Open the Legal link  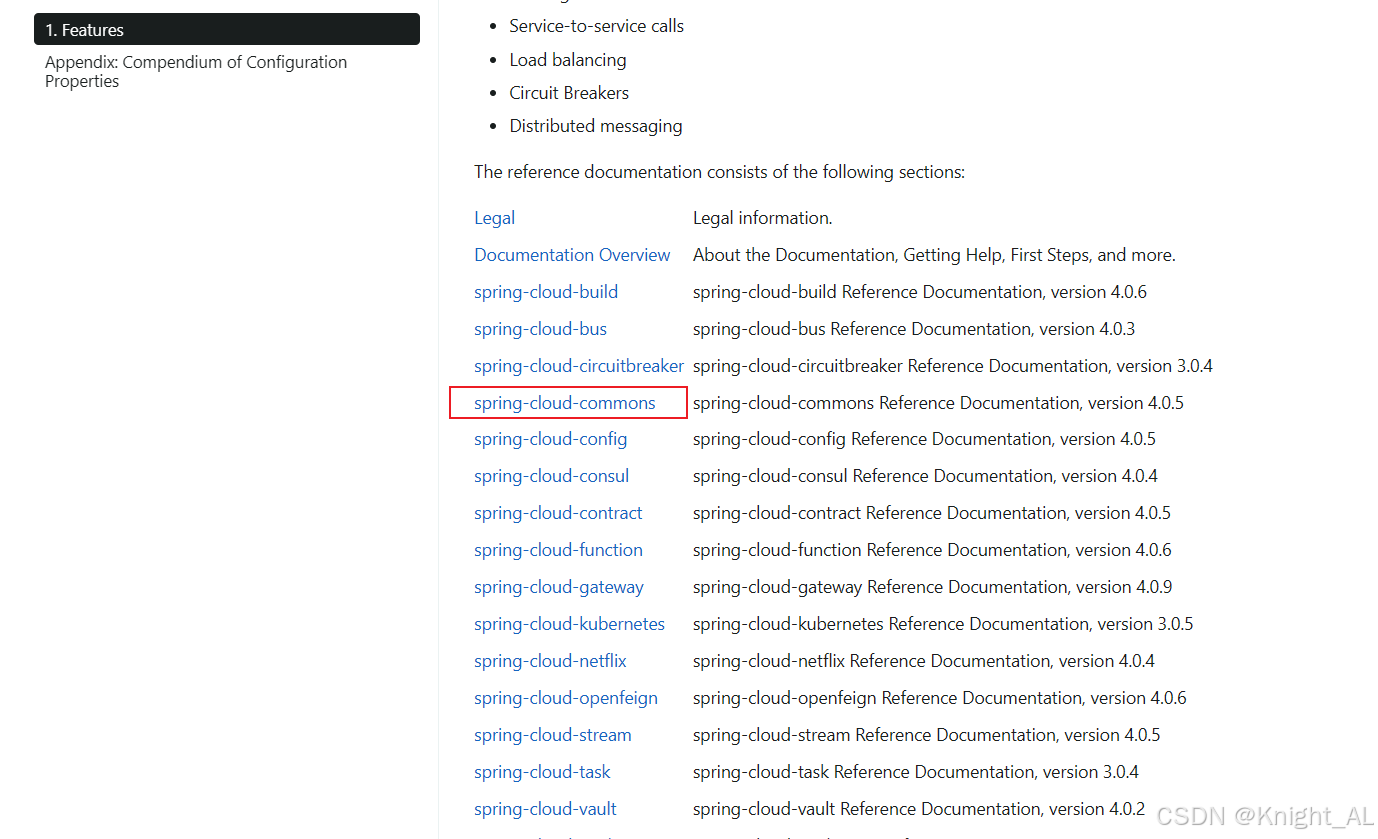495,218
